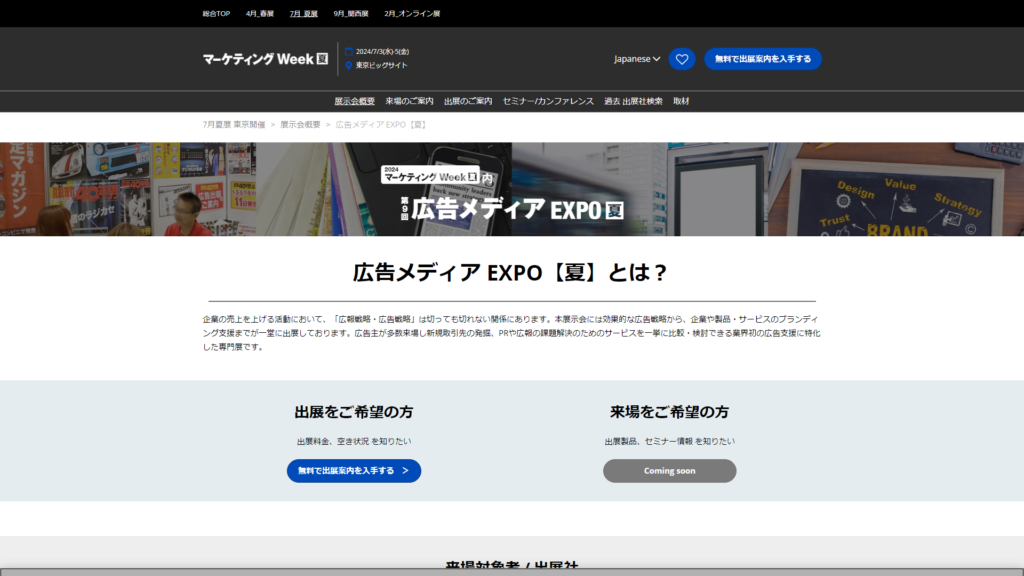Select the 7月_夏展 link
This screenshot has width=1024, height=576.
(x=304, y=14)
